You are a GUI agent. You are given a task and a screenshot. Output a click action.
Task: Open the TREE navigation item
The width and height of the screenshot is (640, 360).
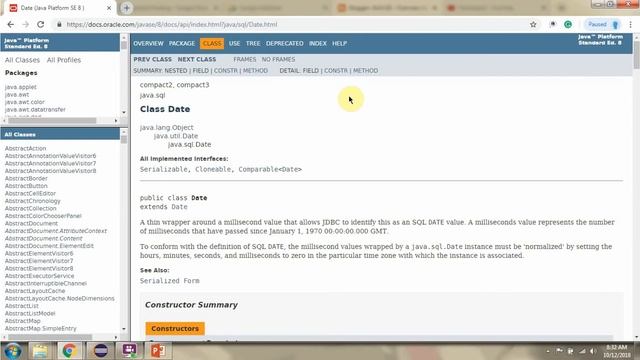[253, 43]
